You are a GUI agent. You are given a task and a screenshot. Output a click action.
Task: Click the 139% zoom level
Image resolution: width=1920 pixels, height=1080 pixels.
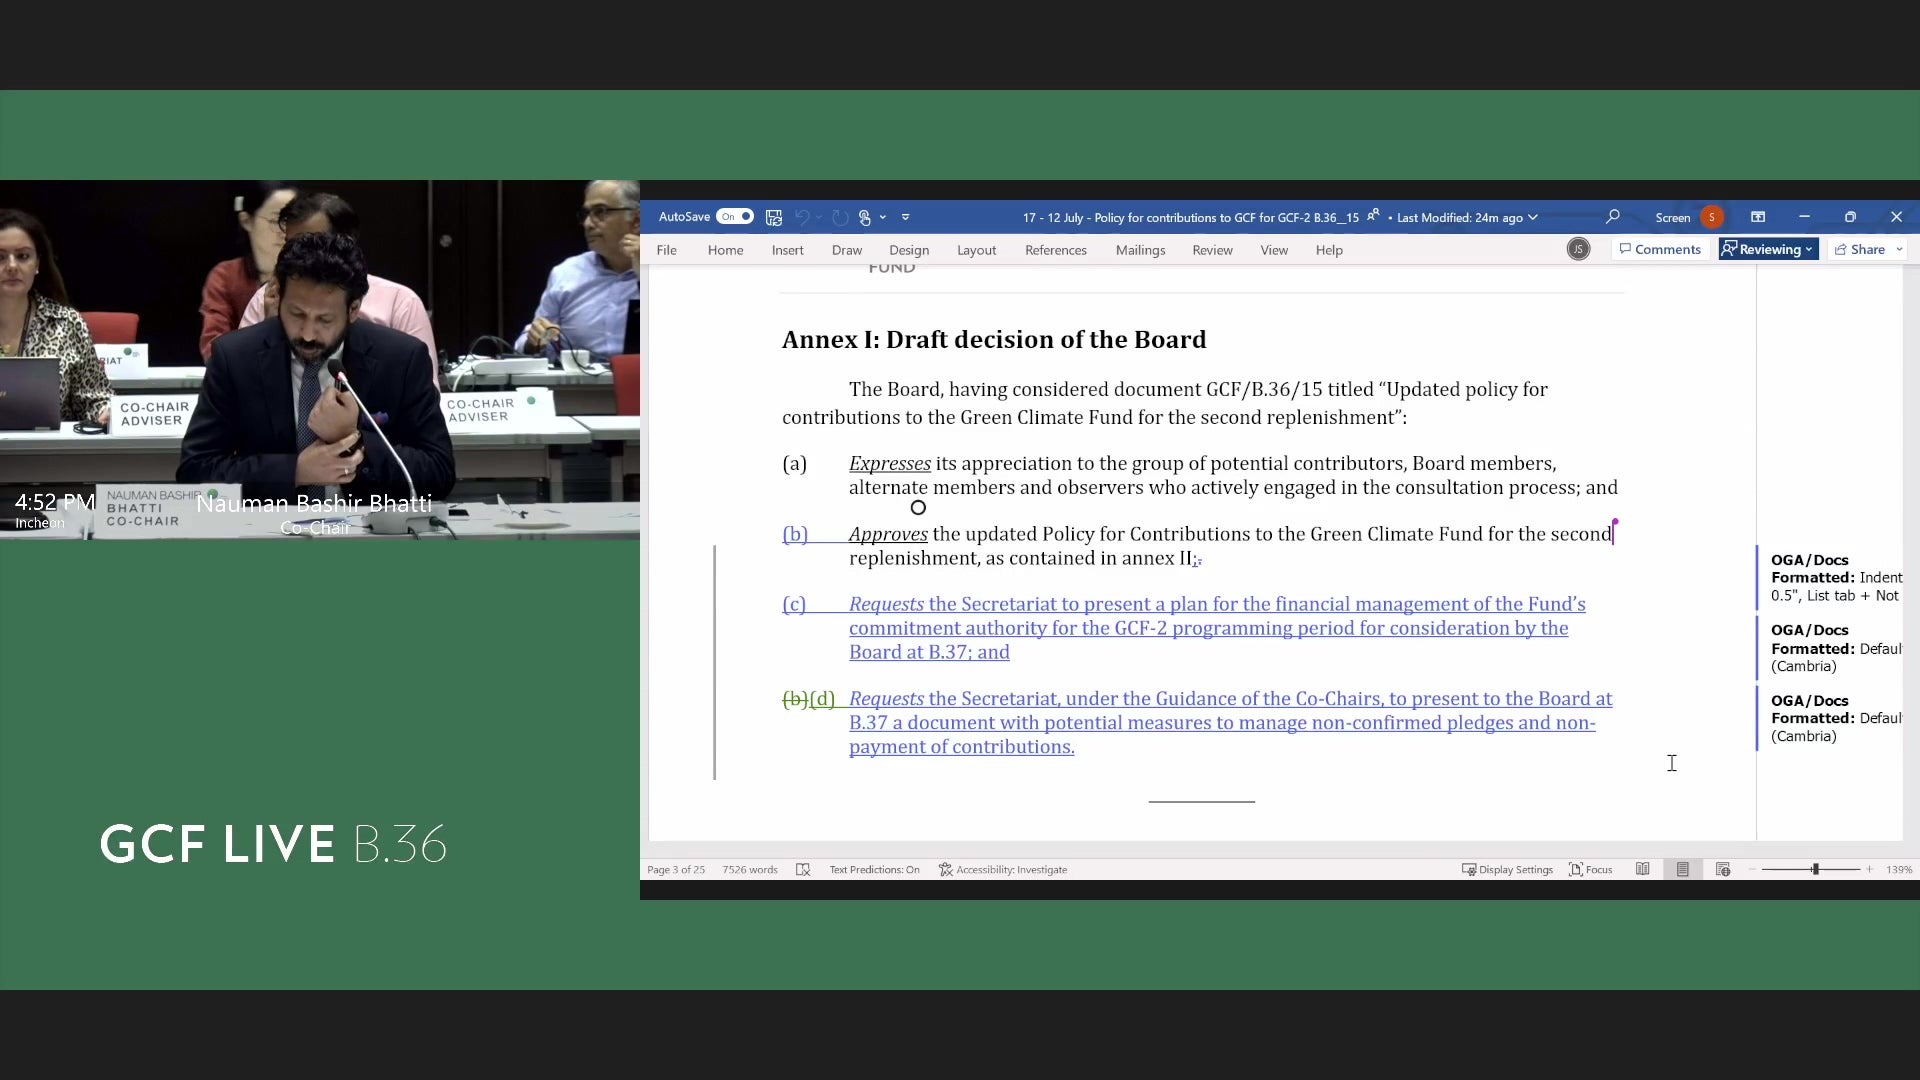click(1899, 870)
